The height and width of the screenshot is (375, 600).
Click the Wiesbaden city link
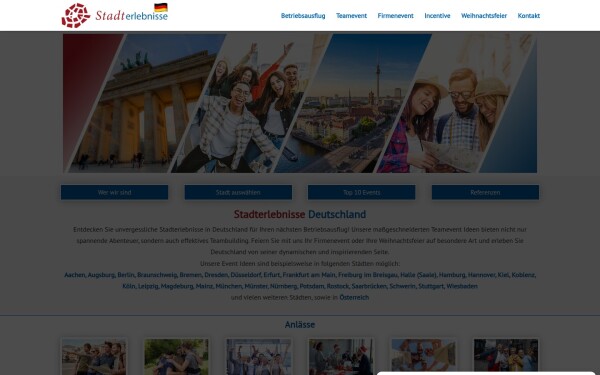[462, 286]
